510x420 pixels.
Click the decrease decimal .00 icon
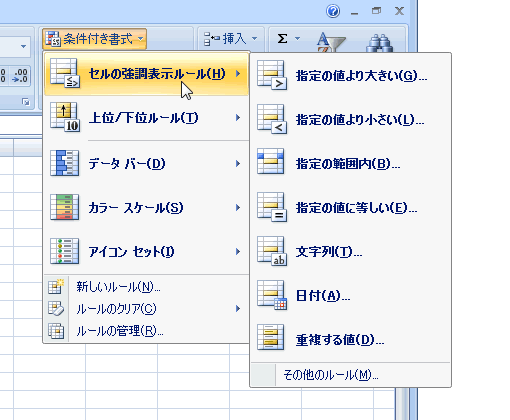20,75
